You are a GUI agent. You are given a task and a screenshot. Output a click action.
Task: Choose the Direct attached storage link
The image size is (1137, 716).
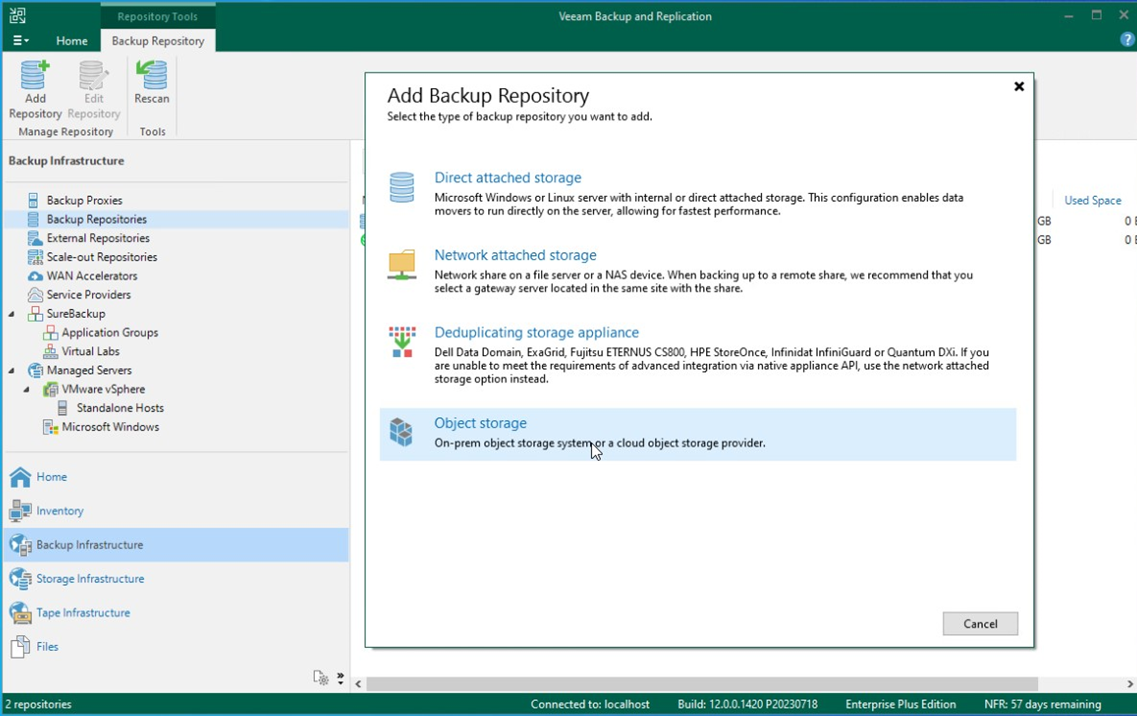tap(508, 178)
